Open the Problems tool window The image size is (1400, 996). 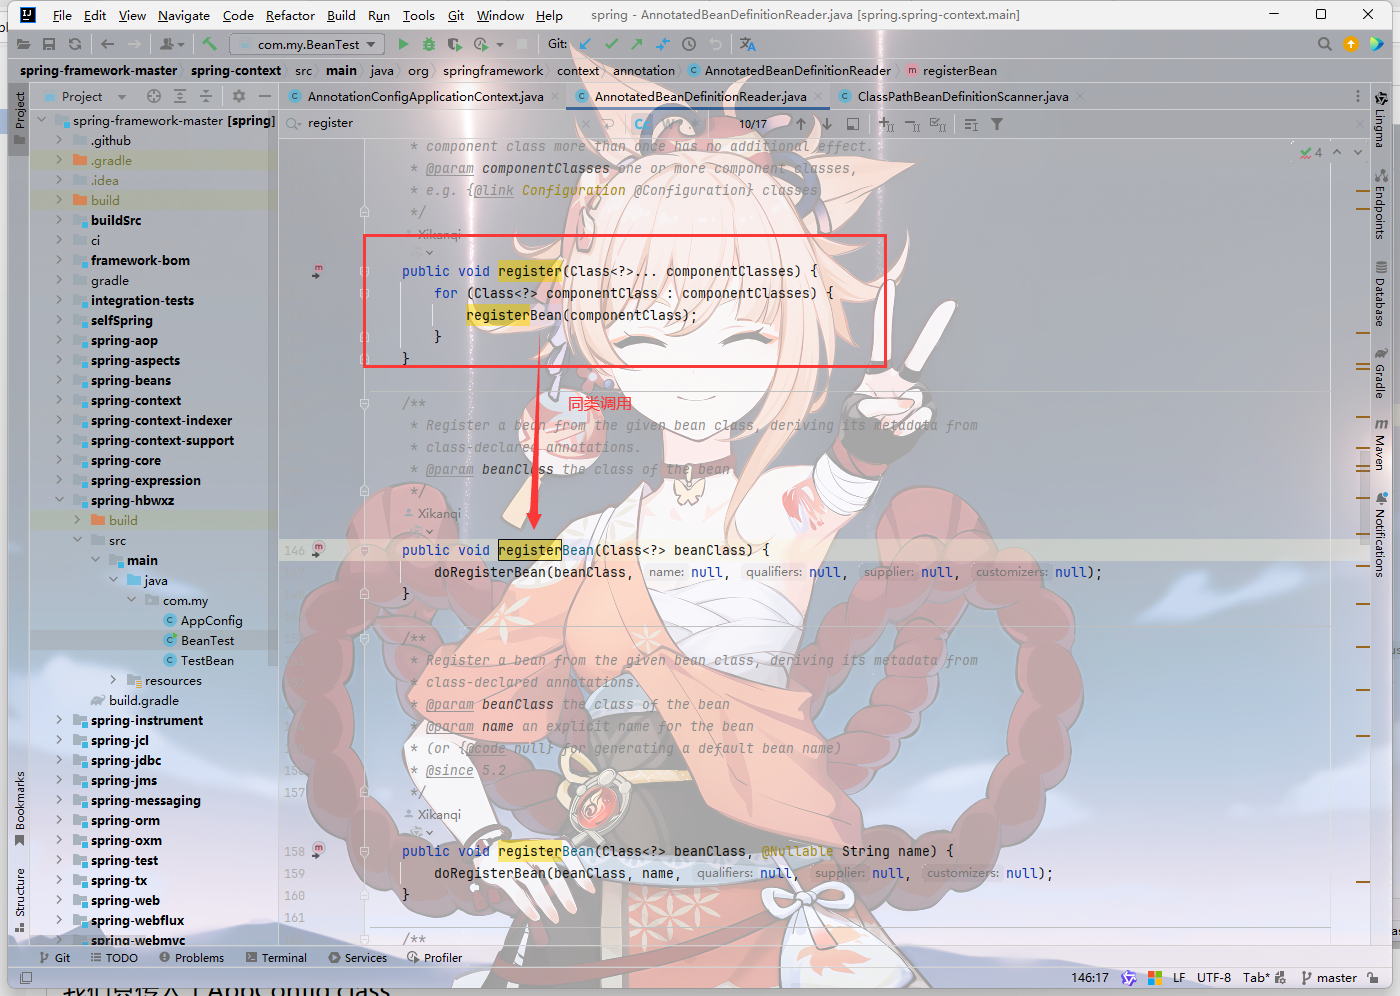191,958
